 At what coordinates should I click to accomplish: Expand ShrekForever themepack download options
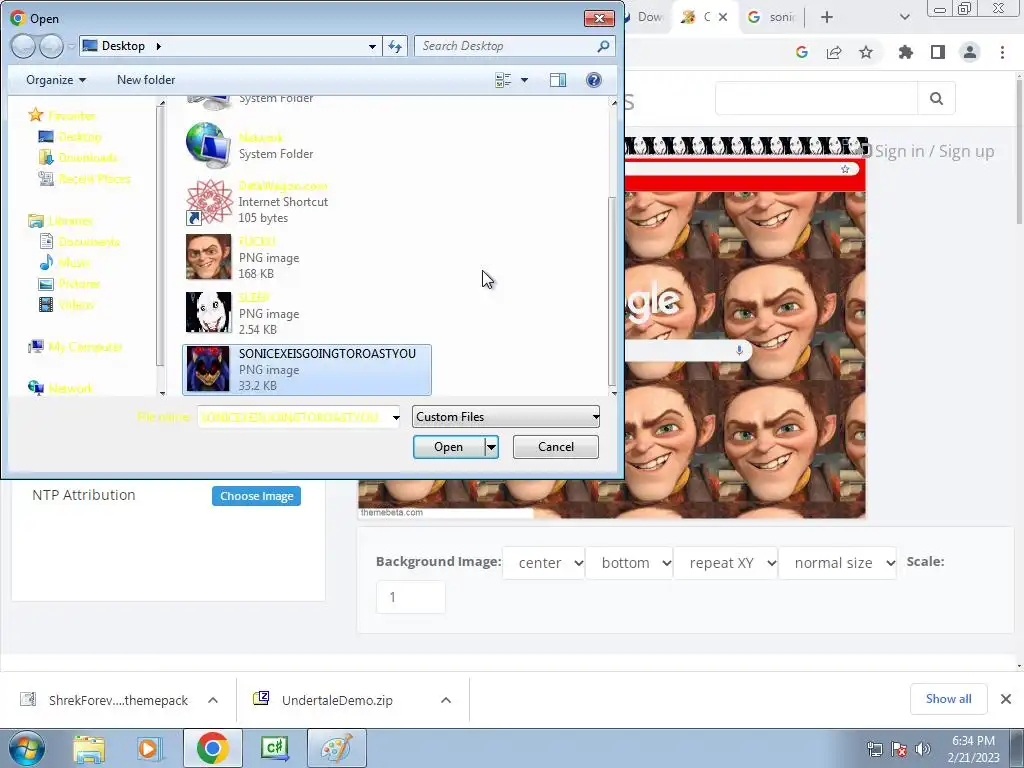click(213, 700)
